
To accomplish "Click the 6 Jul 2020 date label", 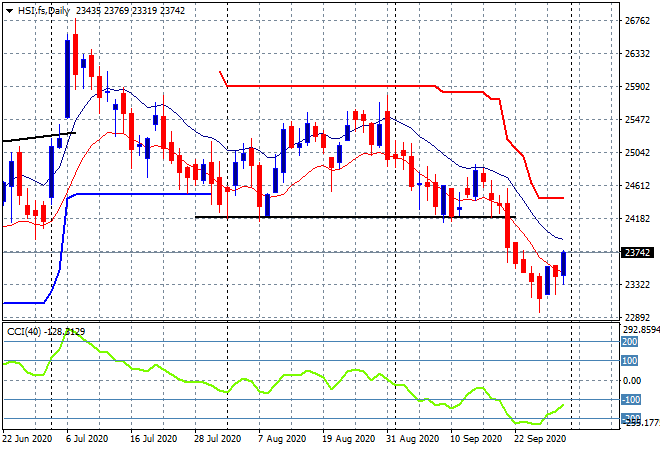I will (87, 439).
